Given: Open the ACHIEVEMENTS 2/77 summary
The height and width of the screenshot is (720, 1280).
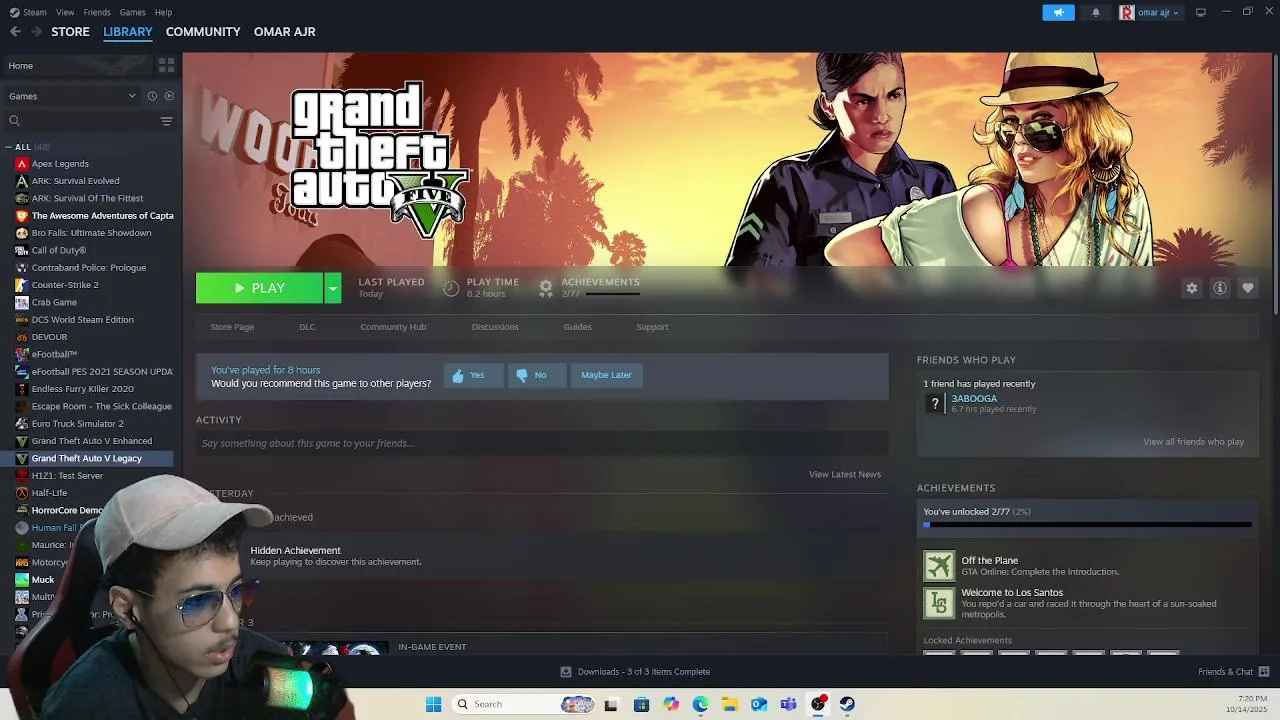Looking at the screenshot, I should pyautogui.click(x=589, y=287).
